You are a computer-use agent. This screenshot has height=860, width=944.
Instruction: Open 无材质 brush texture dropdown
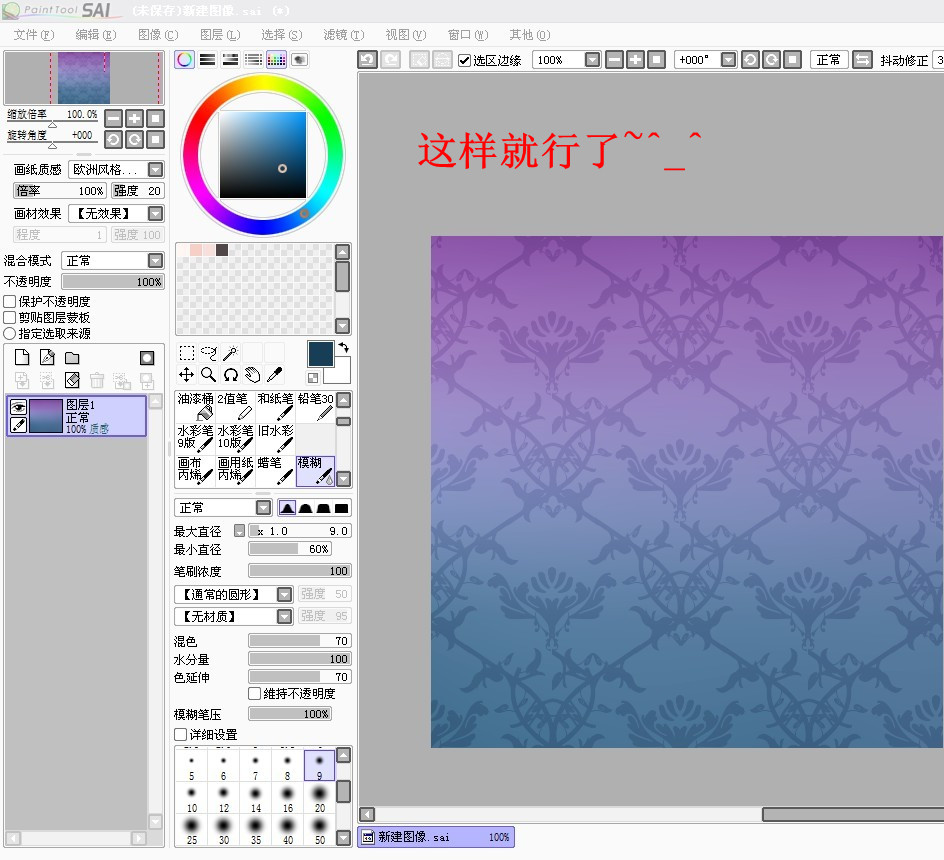click(x=284, y=616)
